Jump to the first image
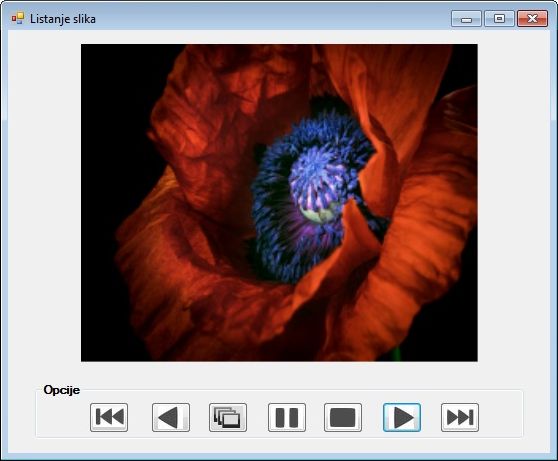The image size is (558, 461). click(109, 417)
